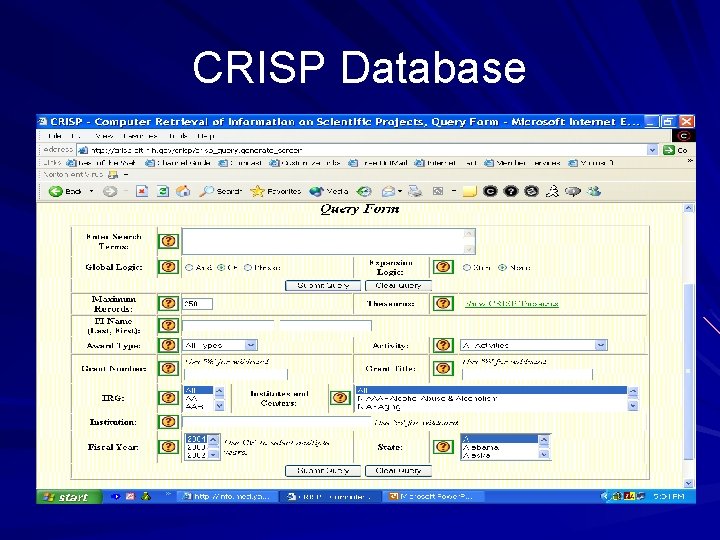Open help for Institution field
Screen dimensions: 720x540
tap(169, 422)
